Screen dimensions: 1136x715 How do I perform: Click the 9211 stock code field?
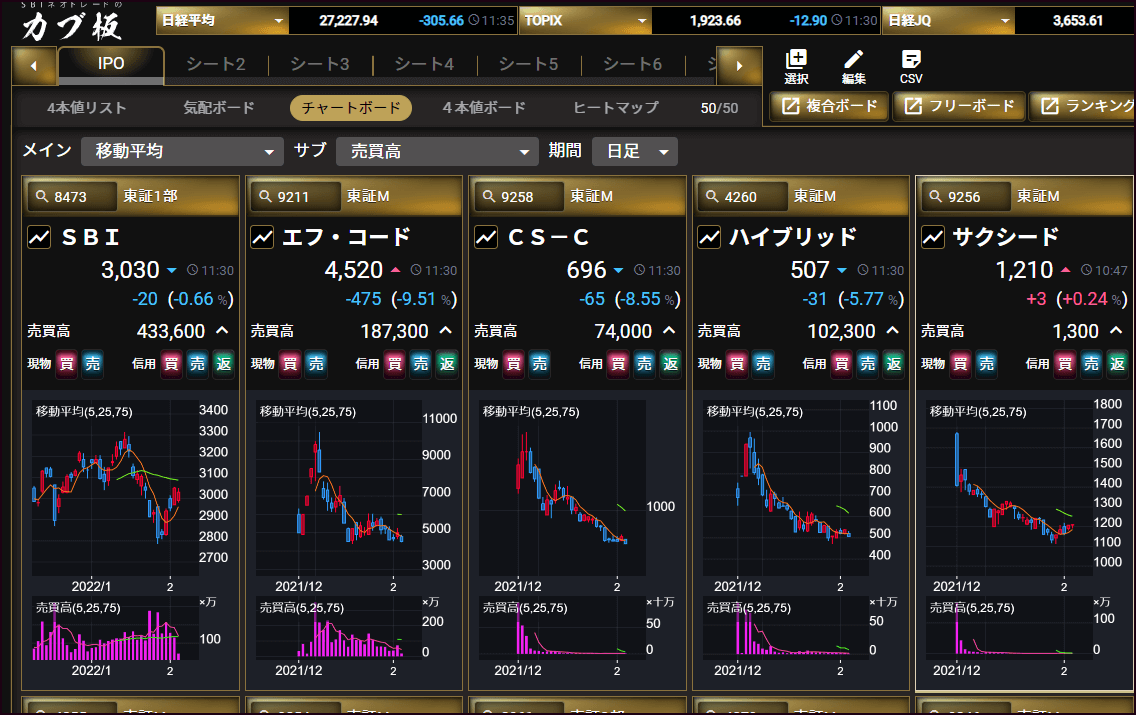coord(296,196)
